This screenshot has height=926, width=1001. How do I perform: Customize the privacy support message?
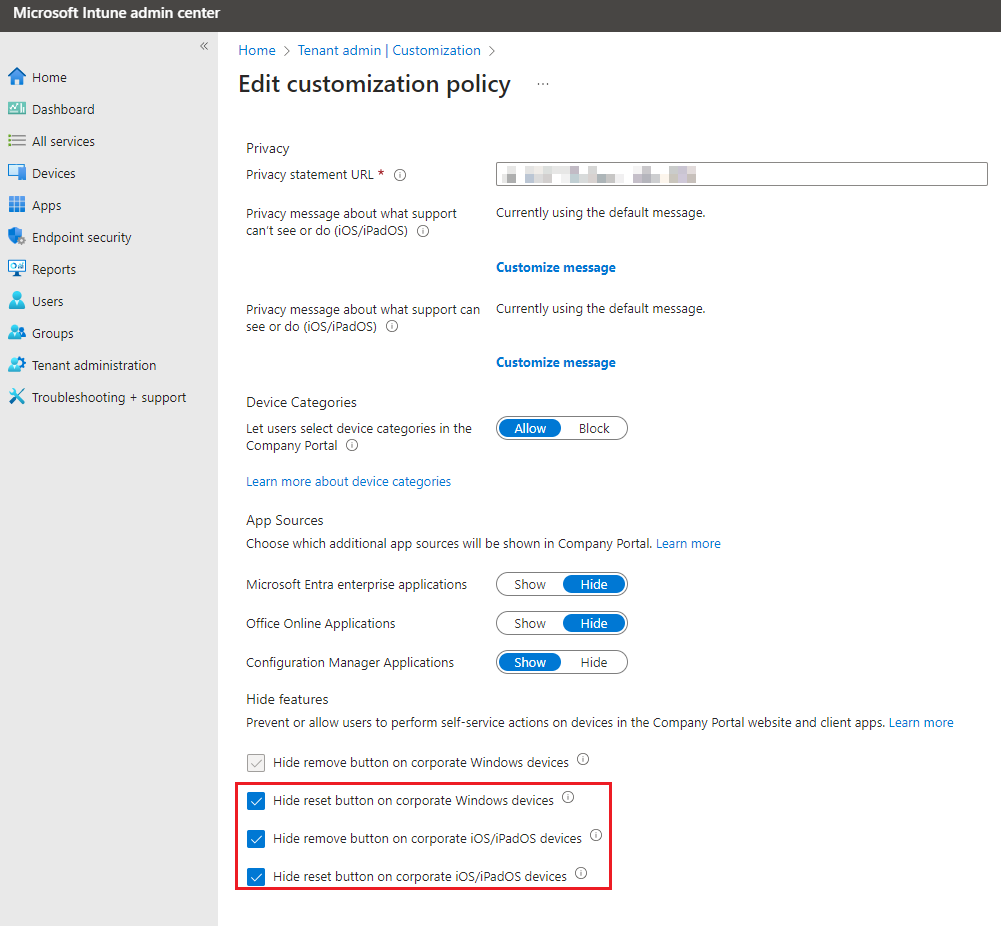(x=555, y=267)
